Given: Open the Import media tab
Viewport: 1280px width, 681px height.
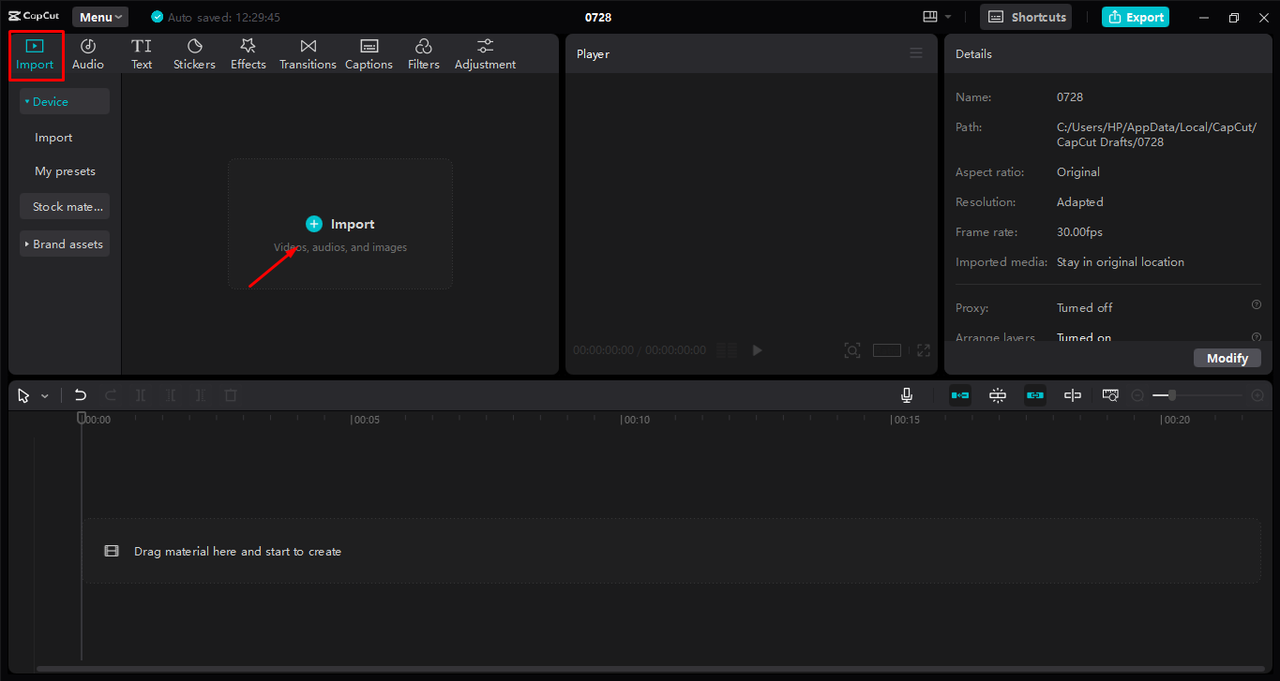Looking at the screenshot, I should click(x=35, y=55).
